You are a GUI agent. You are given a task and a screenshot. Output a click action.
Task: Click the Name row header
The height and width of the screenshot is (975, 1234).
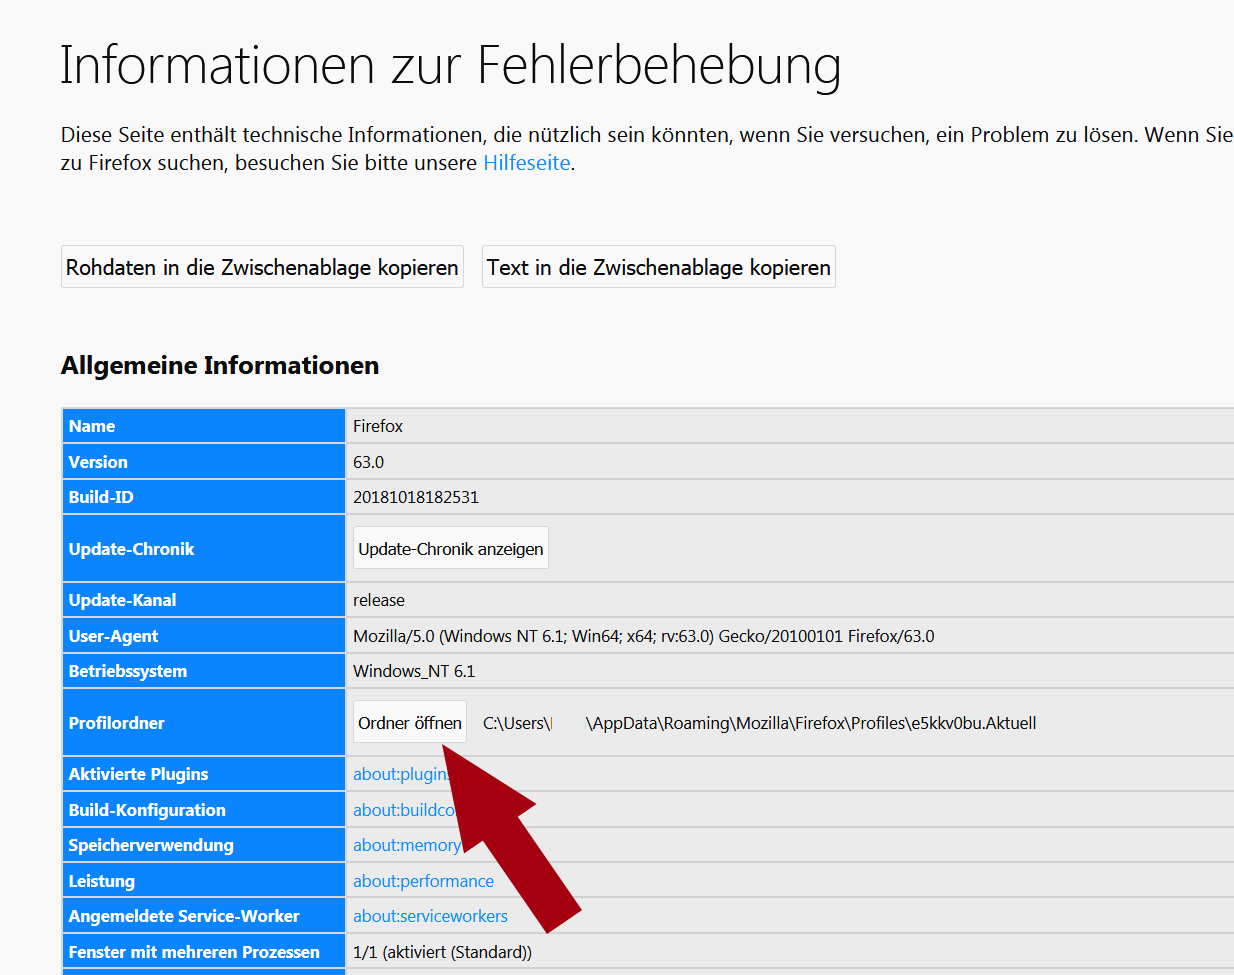coord(204,426)
